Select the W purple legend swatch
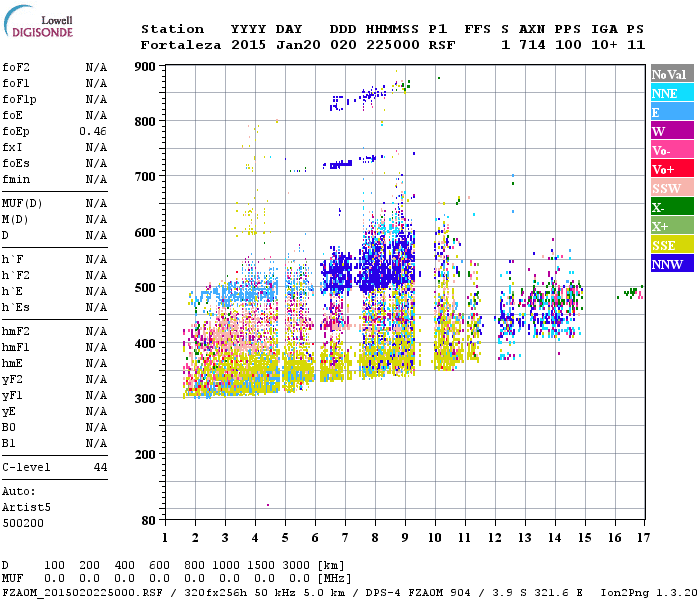The height and width of the screenshot is (600, 700). click(672, 131)
